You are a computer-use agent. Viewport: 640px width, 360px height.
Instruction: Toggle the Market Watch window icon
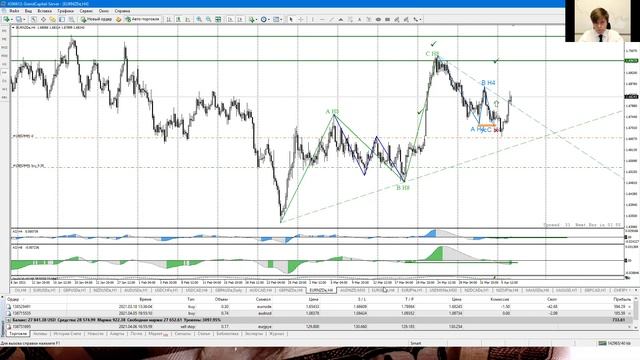pyautogui.click(x=34, y=19)
